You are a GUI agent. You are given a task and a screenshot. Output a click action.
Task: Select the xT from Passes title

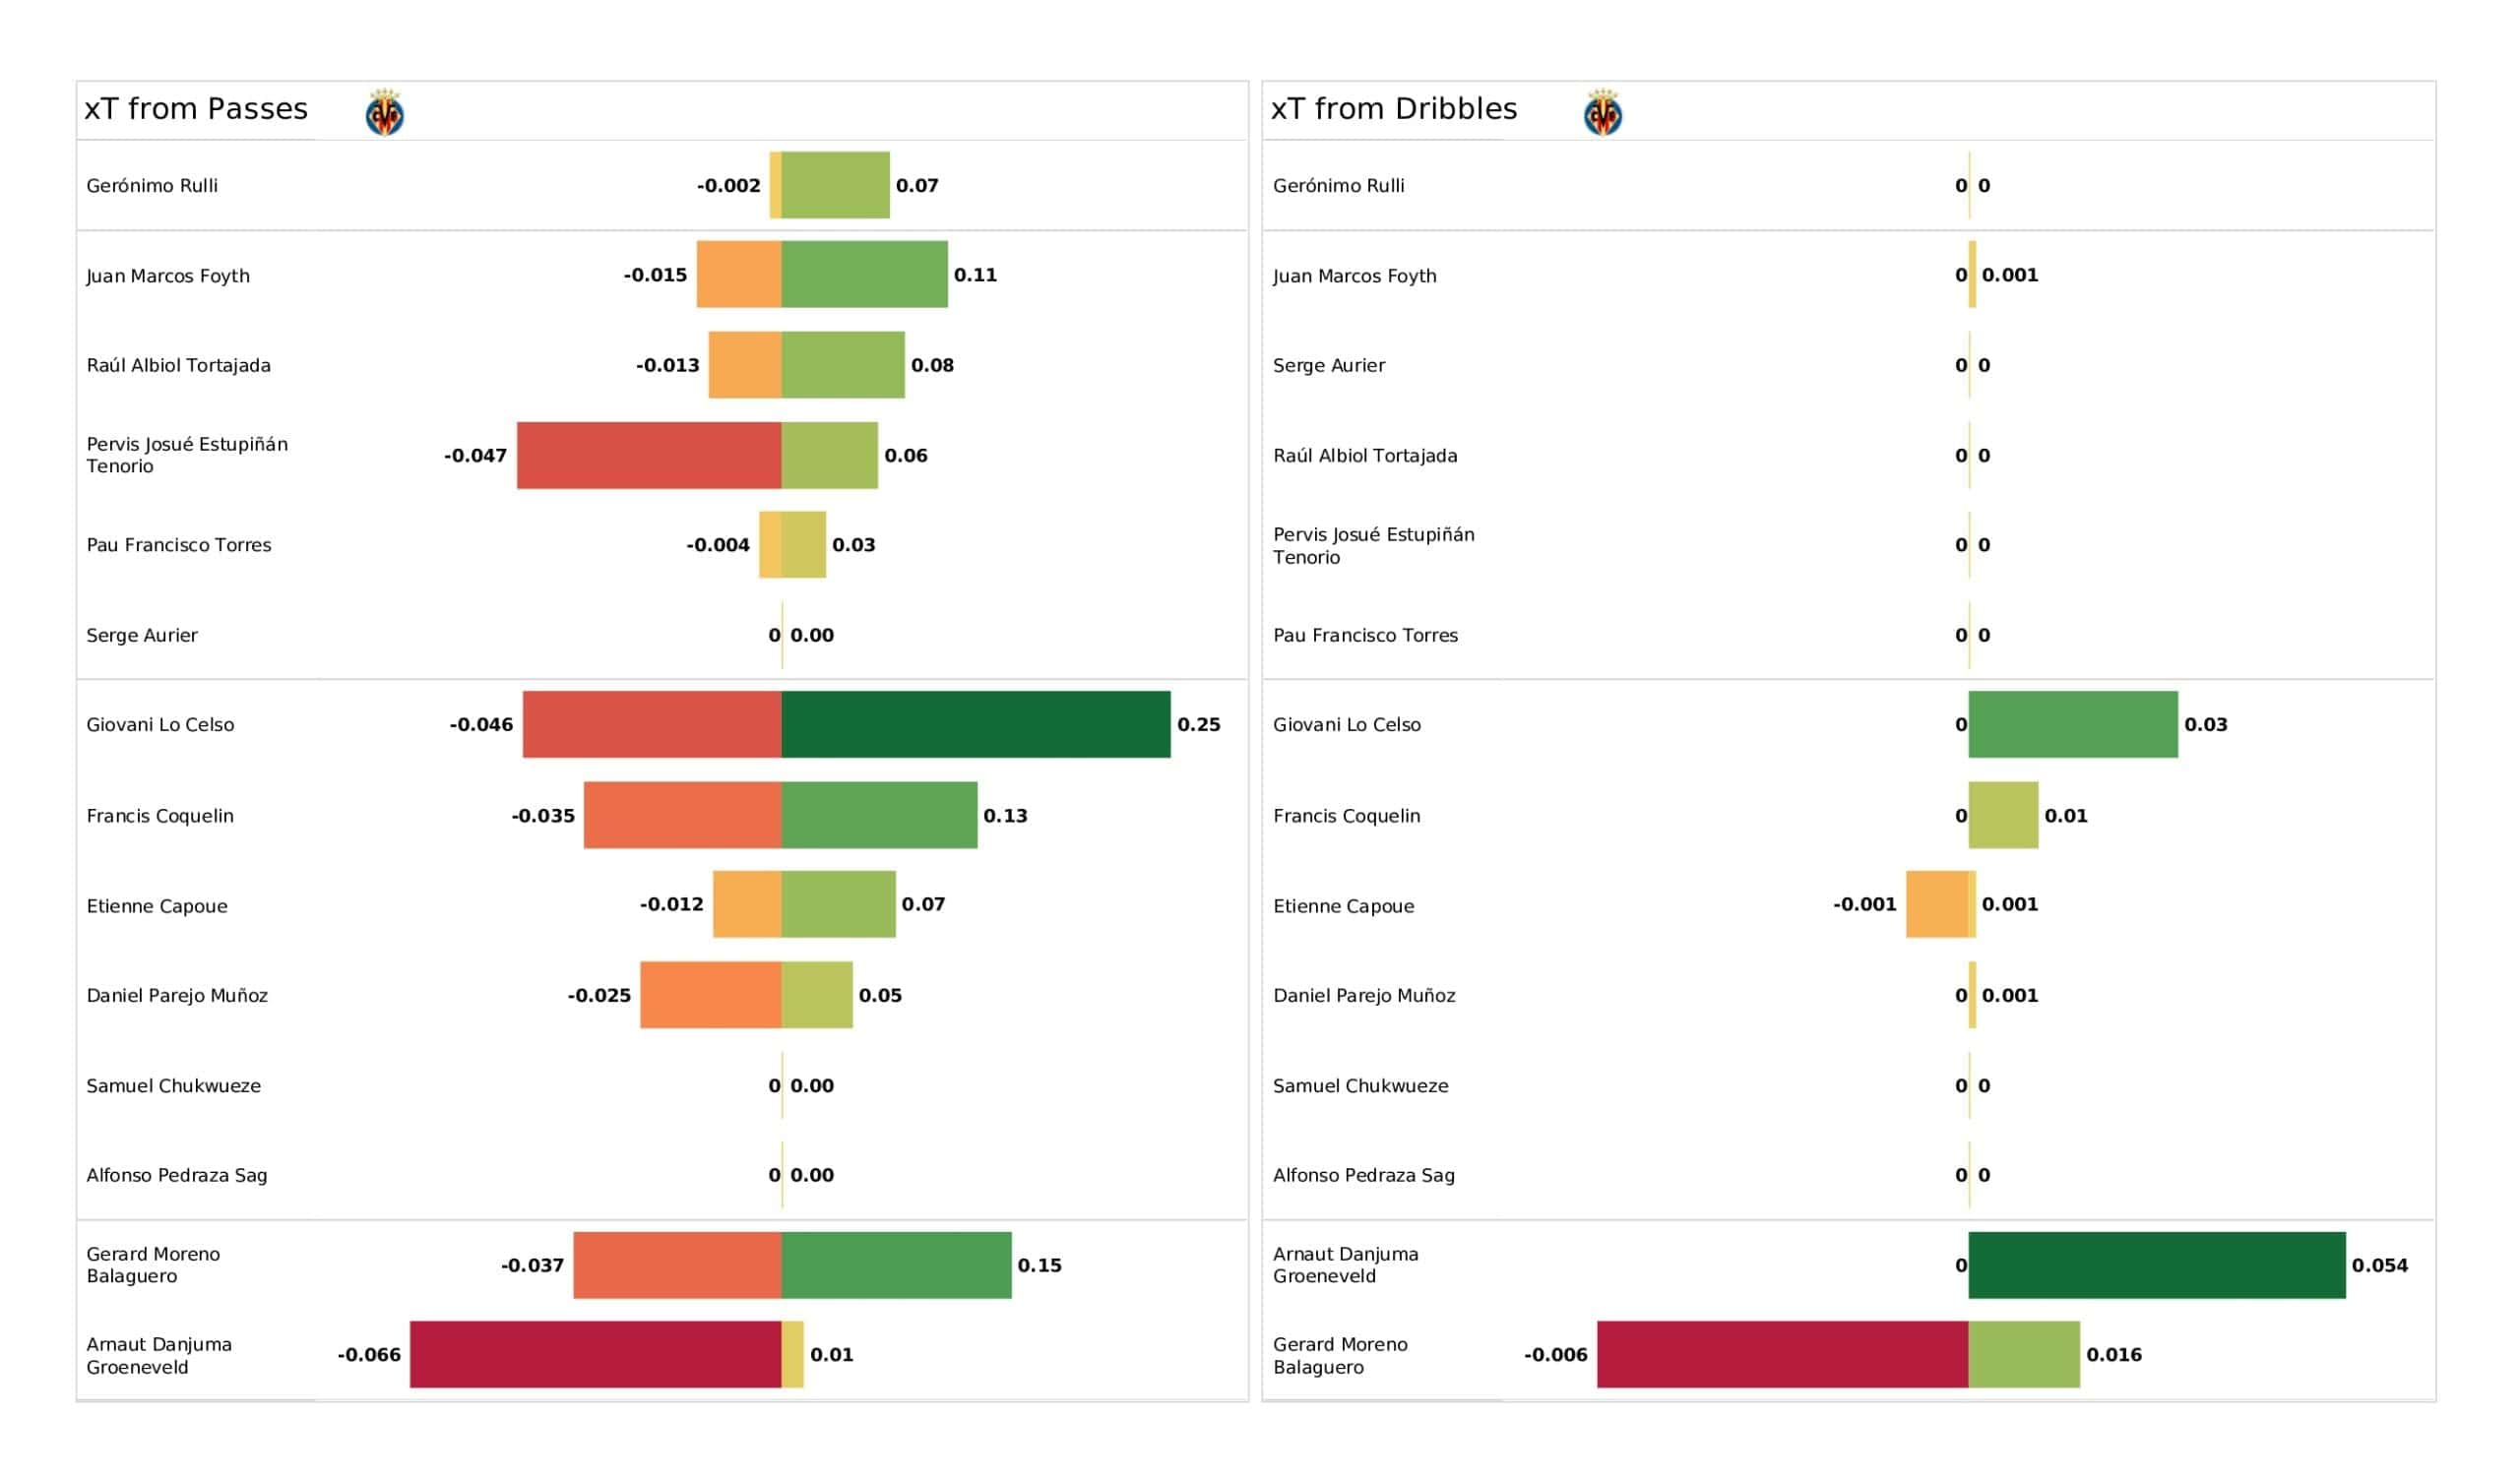(x=196, y=109)
